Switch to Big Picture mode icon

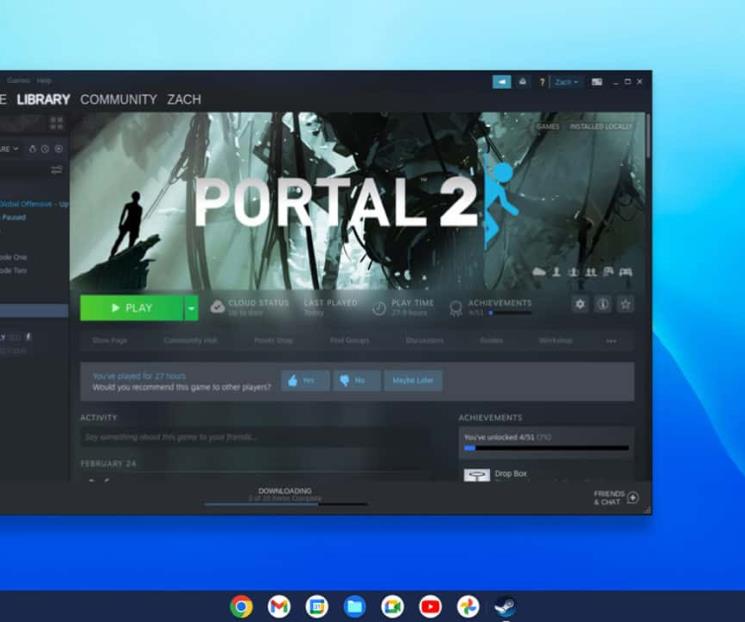597,82
